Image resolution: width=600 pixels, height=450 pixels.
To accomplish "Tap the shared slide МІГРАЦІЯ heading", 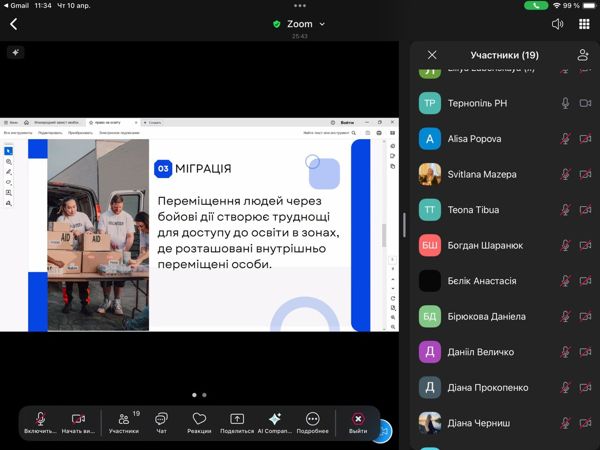I will tap(203, 169).
